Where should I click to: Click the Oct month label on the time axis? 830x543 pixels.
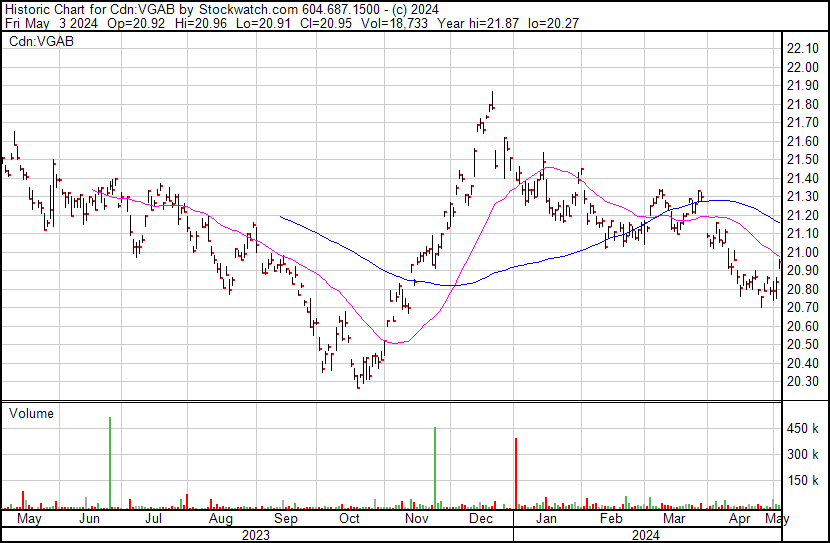(x=349, y=518)
